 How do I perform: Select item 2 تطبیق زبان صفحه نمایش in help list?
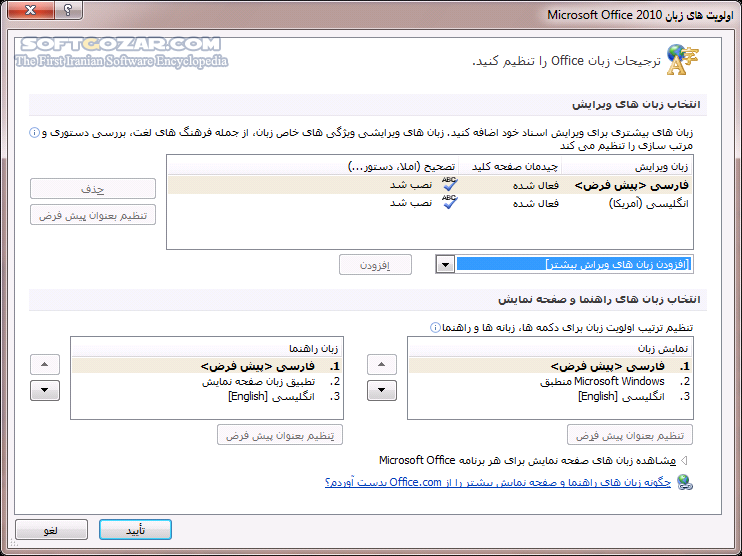[206, 381]
